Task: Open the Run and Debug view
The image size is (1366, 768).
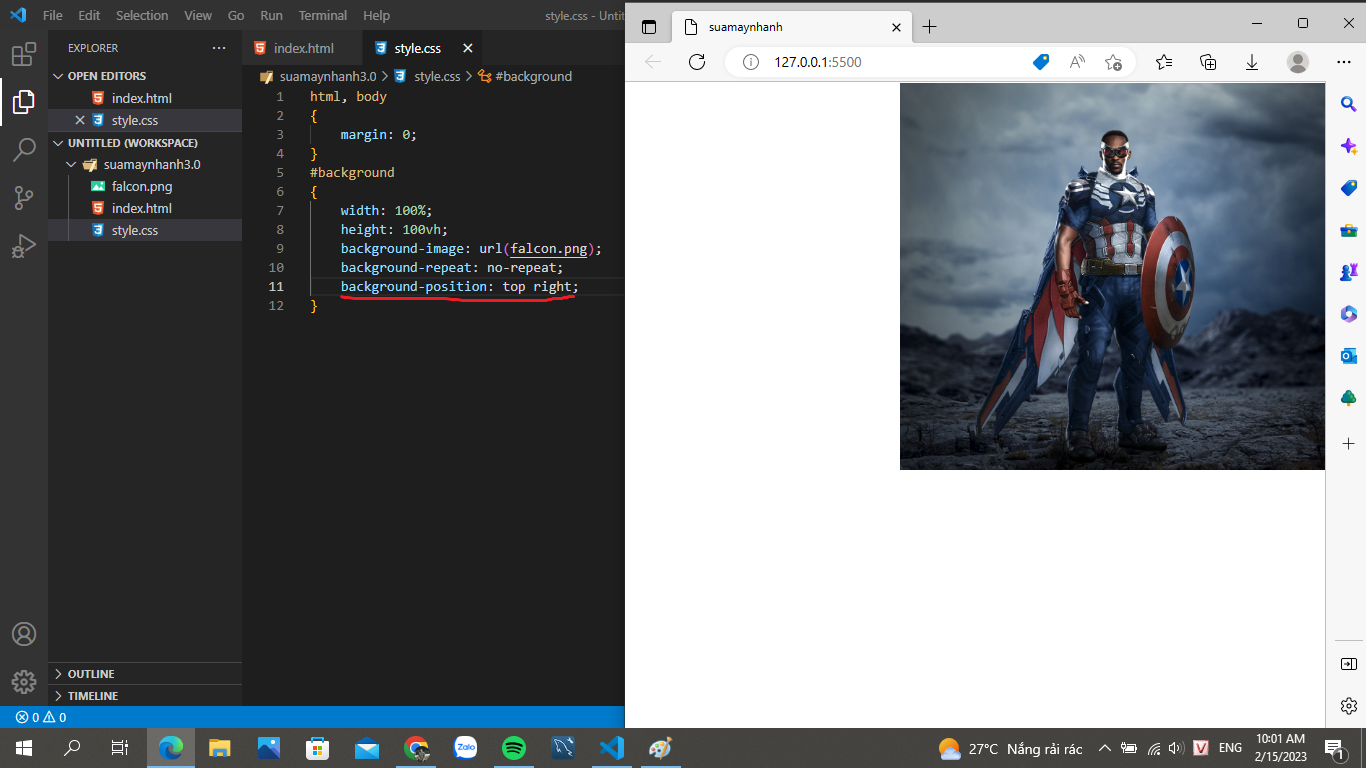Action: coord(24,246)
